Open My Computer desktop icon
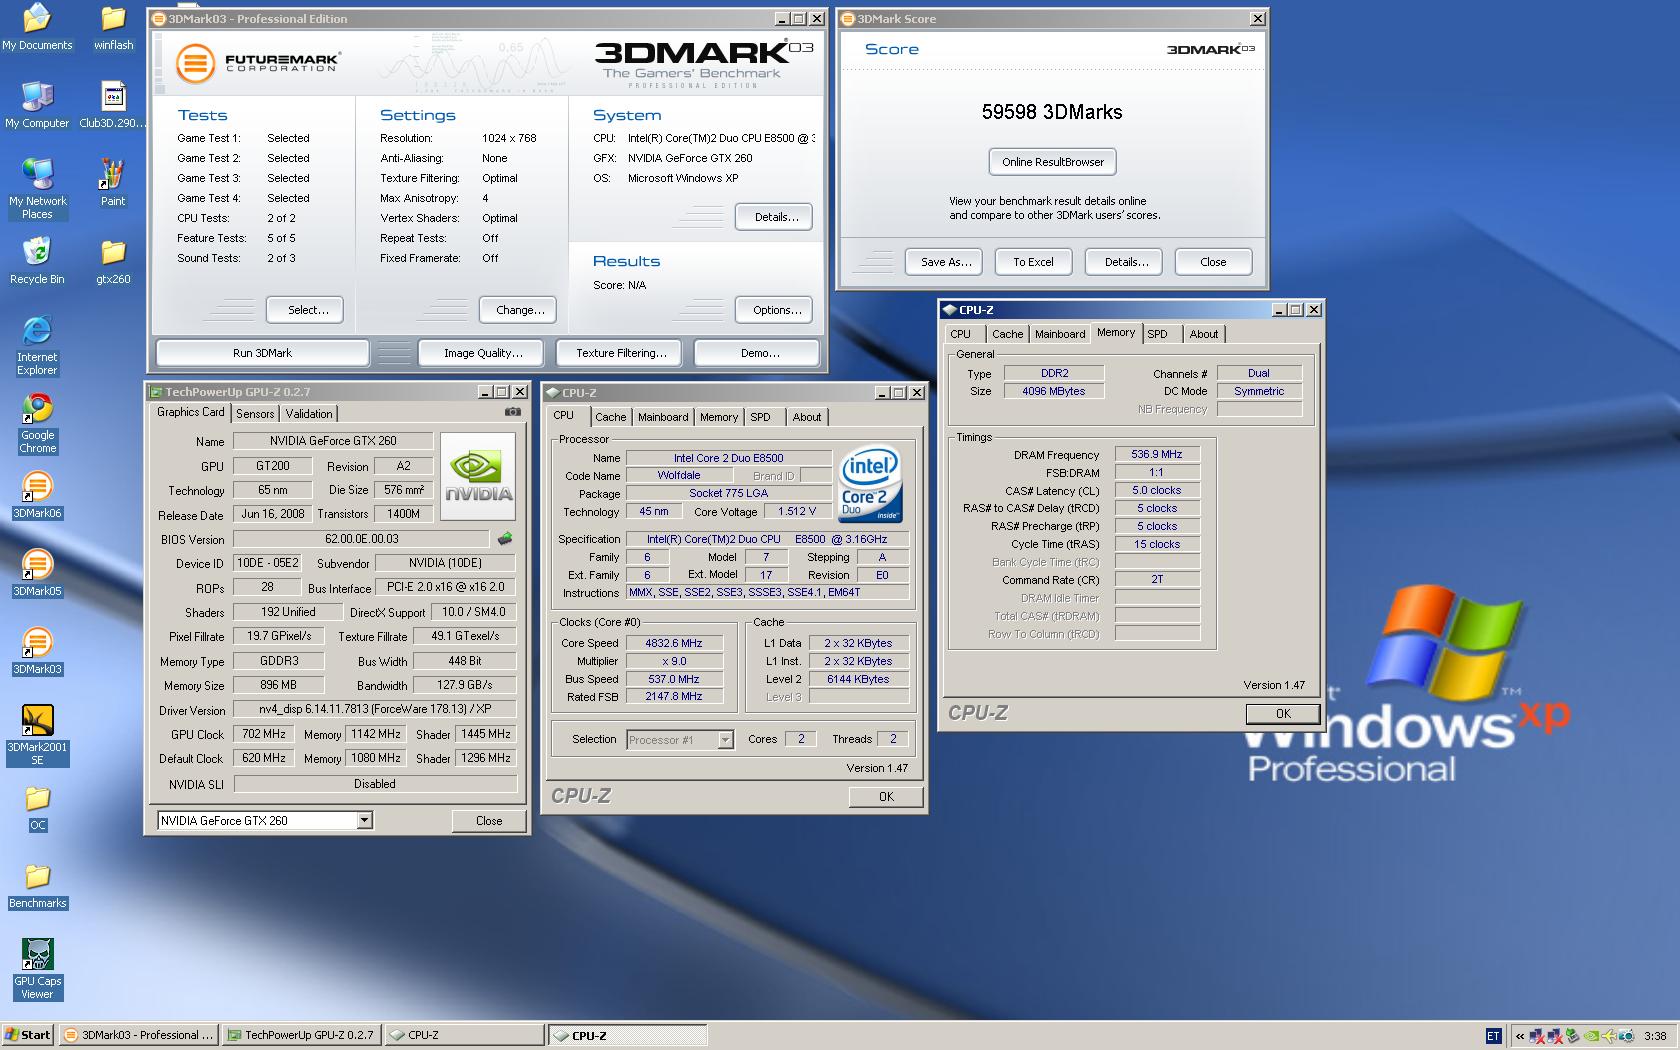Viewport: 1680px width, 1050px height. [x=37, y=105]
